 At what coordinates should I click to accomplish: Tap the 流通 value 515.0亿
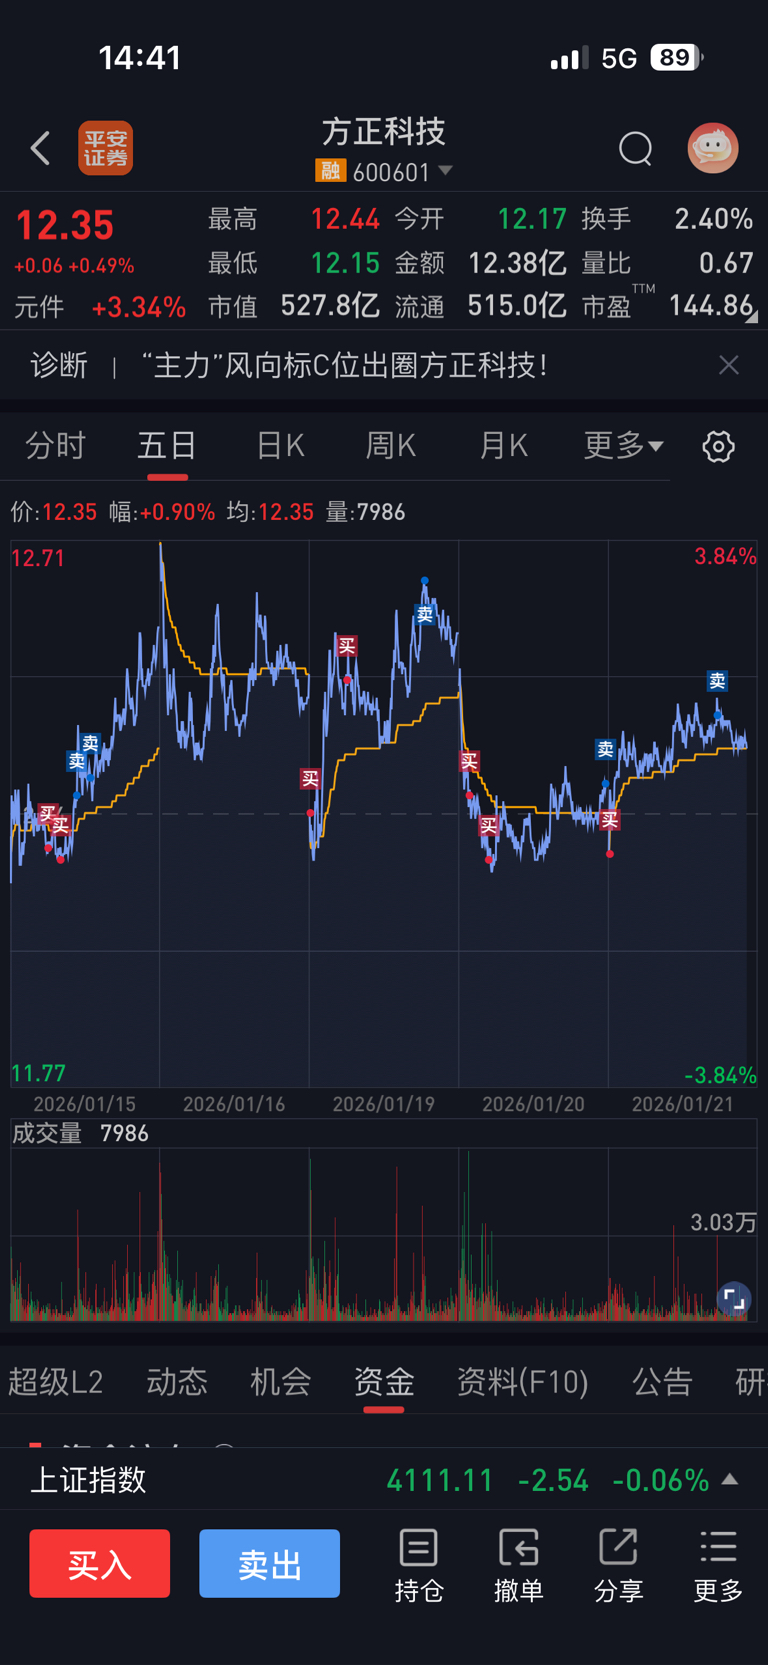(x=517, y=306)
